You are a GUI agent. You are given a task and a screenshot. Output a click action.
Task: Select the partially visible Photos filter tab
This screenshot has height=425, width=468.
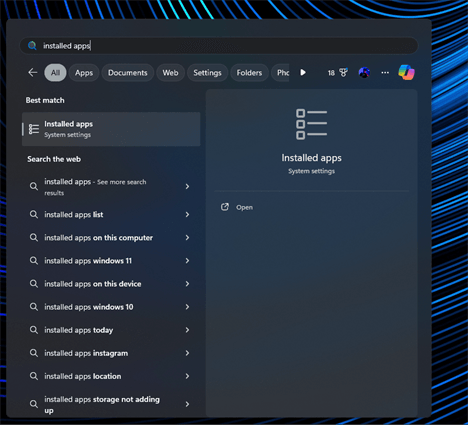click(x=281, y=73)
